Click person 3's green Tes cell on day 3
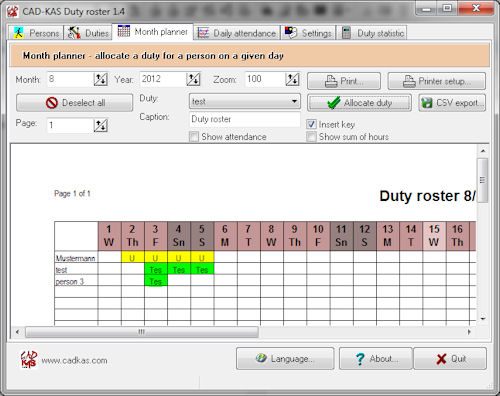500x396 pixels. (x=156, y=280)
